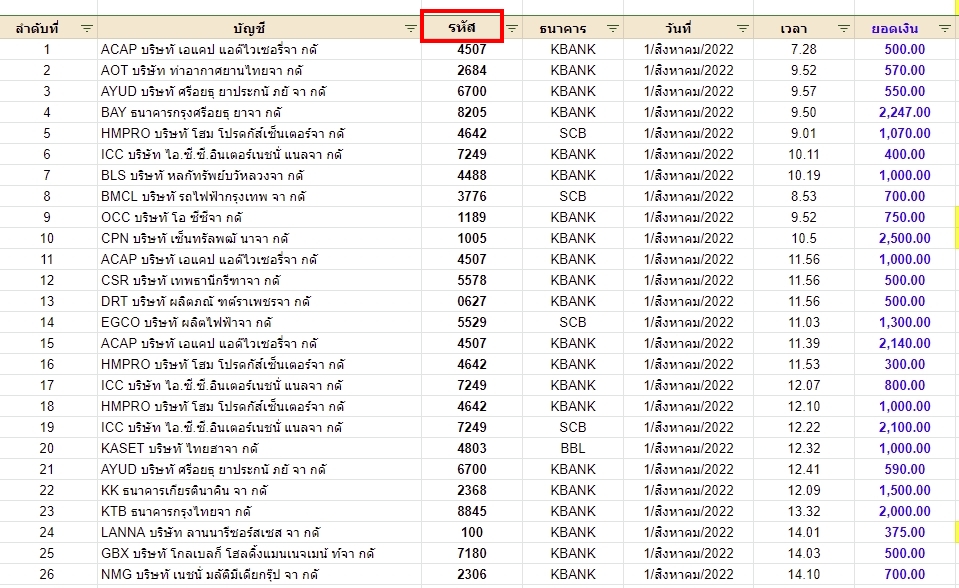This screenshot has height=588, width=959.
Task: Click the KK account name cell
Action: pyautogui.click(x=259, y=491)
